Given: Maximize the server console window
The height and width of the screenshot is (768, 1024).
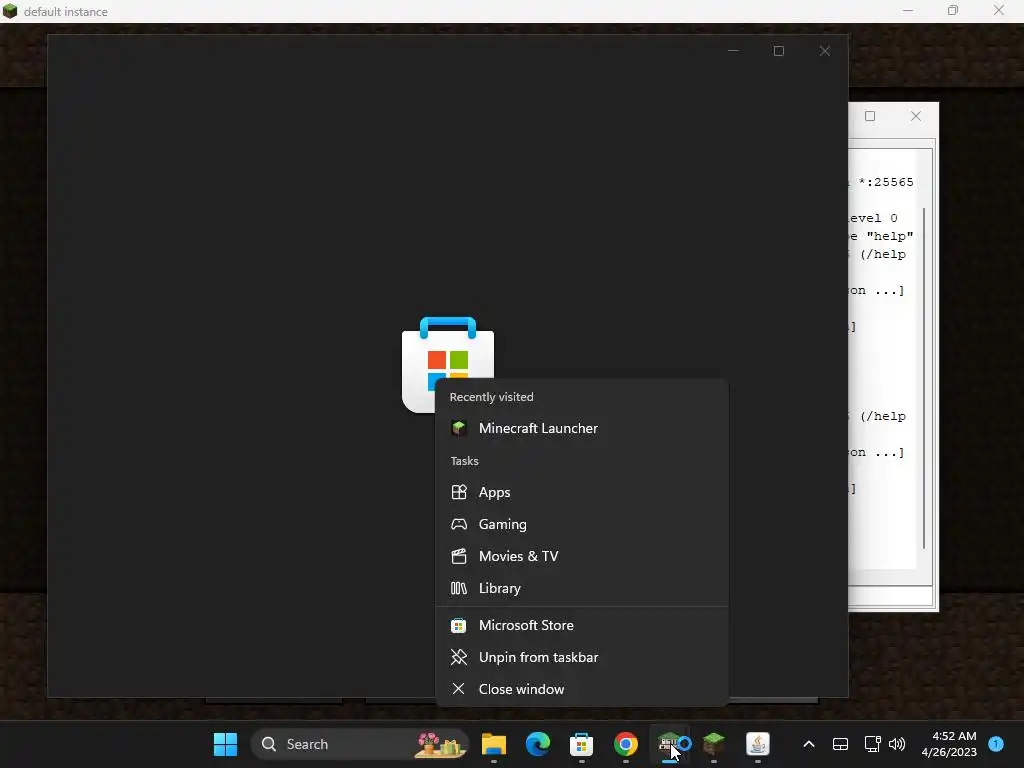Looking at the screenshot, I should pyautogui.click(x=870, y=116).
